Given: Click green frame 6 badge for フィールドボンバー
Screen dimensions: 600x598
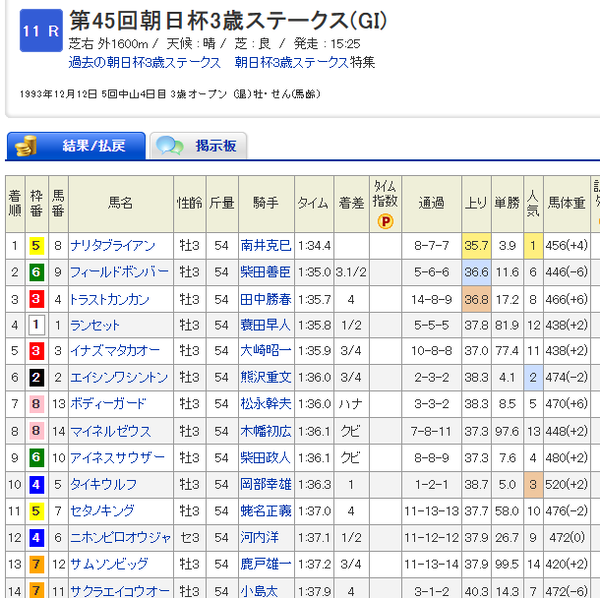Looking at the screenshot, I should (36, 272).
